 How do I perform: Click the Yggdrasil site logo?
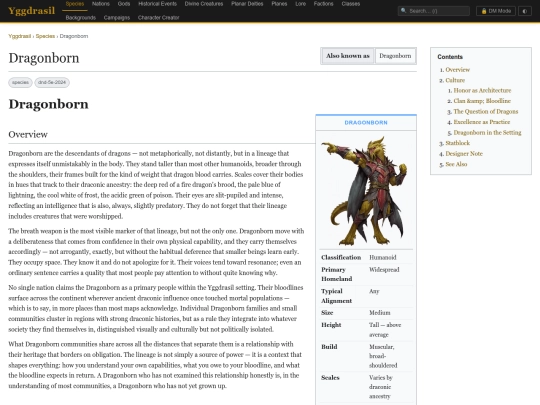pyautogui.click(x=31, y=11)
